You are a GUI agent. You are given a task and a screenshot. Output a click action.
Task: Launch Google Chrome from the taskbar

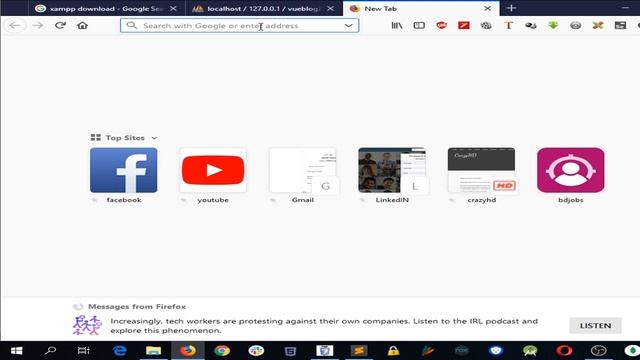222,351
